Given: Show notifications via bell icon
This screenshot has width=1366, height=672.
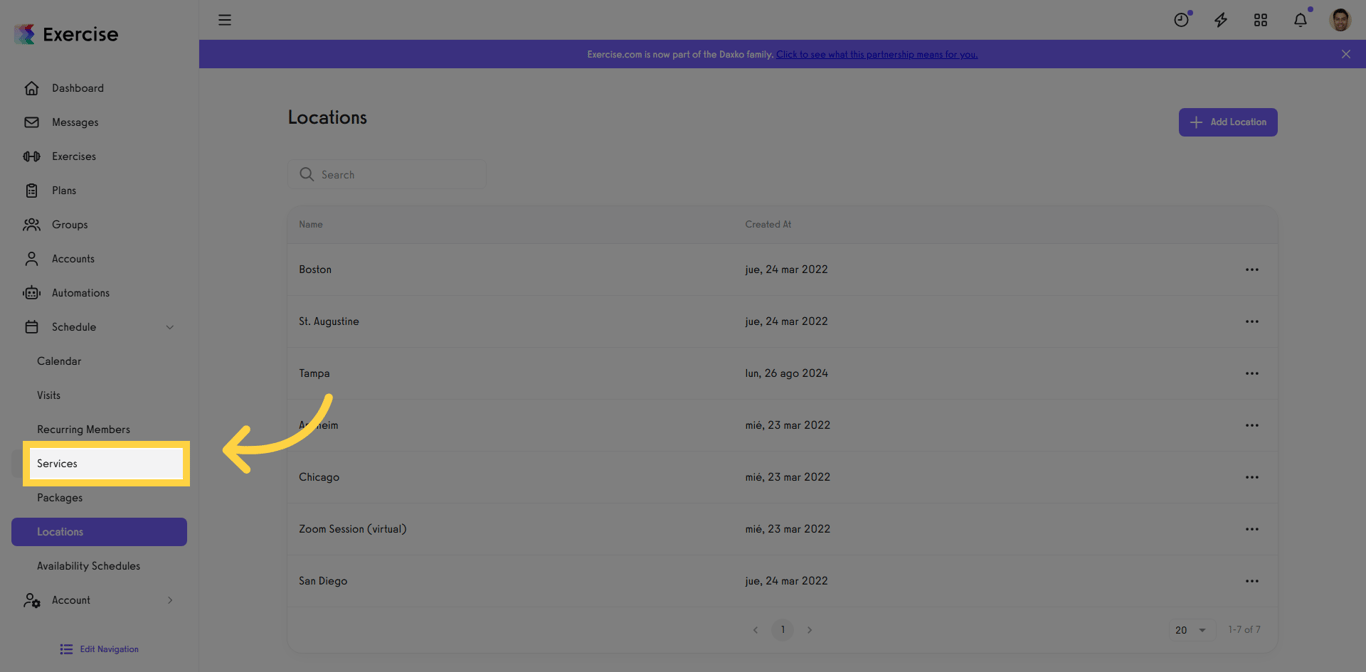Looking at the screenshot, I should (1300, 20).
